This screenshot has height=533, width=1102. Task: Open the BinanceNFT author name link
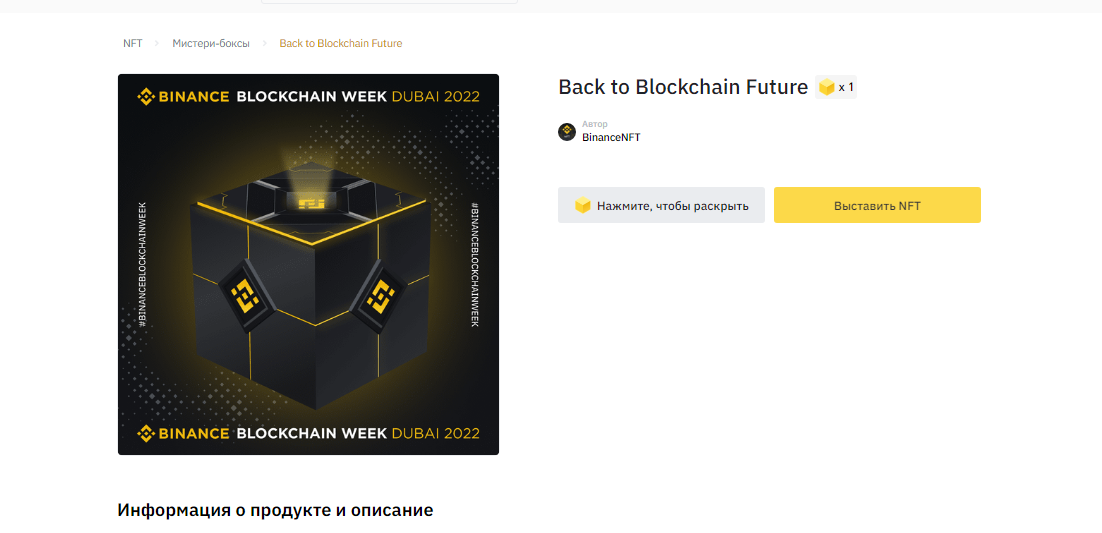(x=611, y=137)
